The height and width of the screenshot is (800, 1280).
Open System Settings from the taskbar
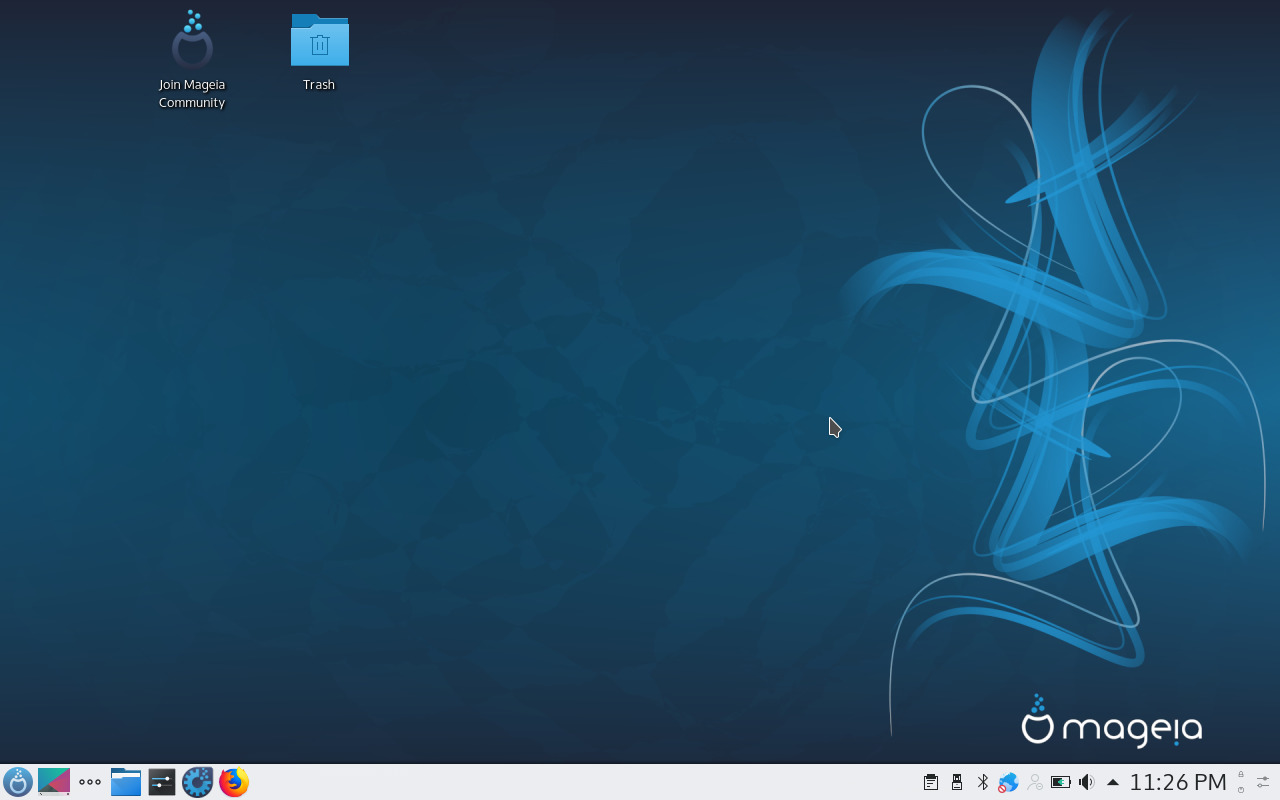[x=161, y=782]
